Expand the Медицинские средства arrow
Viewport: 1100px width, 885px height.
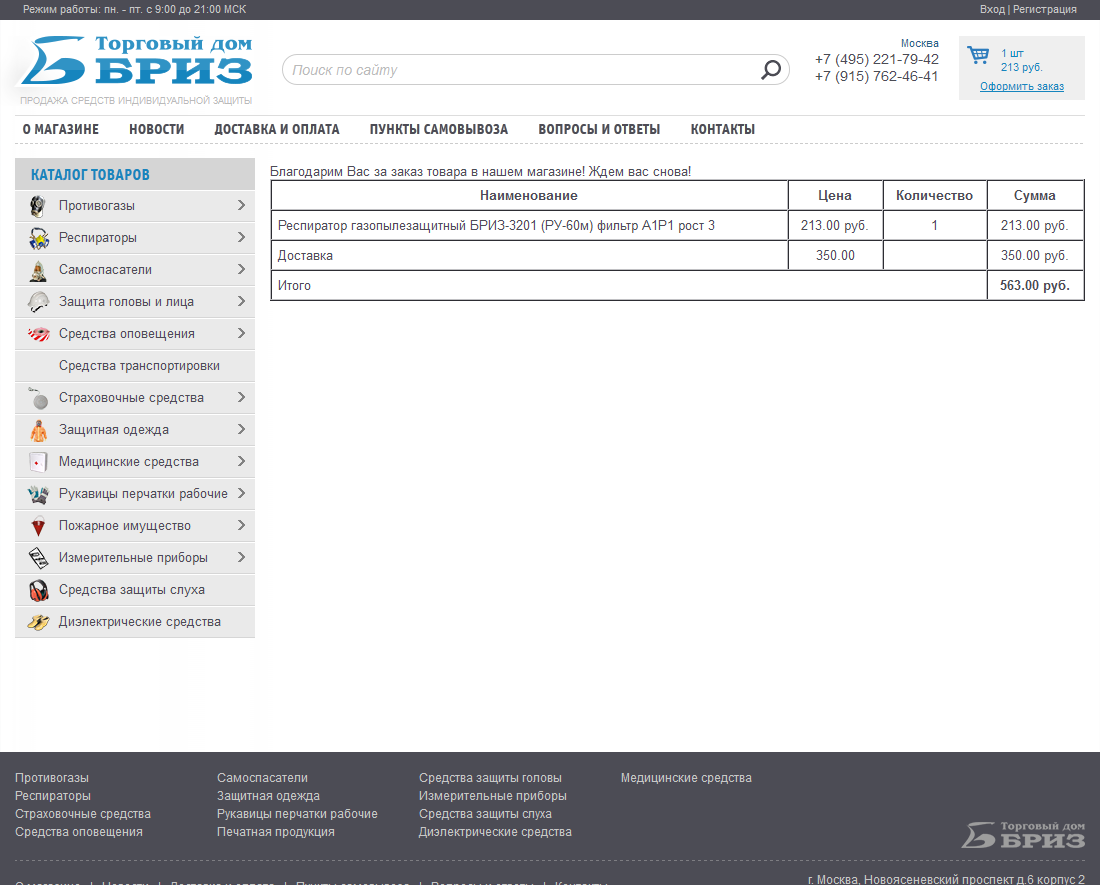pyautogui.click(x=241, y=461)
